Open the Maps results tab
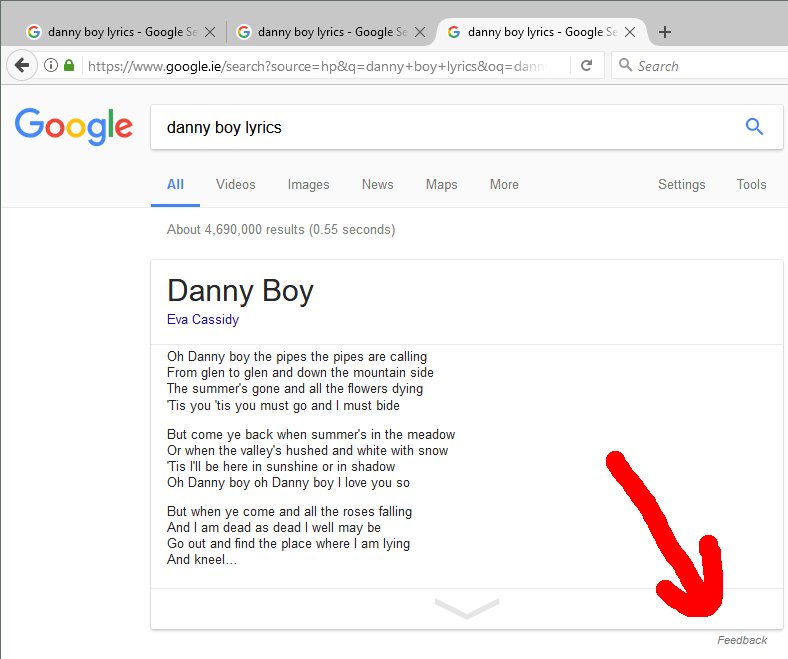The image size is (788, 659). (x=442, y=184)
